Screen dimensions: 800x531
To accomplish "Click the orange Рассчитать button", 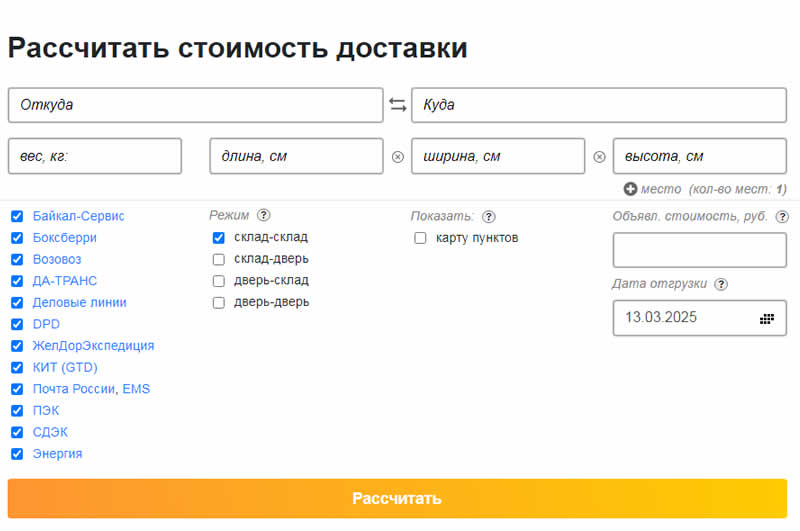I will click(397, 498).
